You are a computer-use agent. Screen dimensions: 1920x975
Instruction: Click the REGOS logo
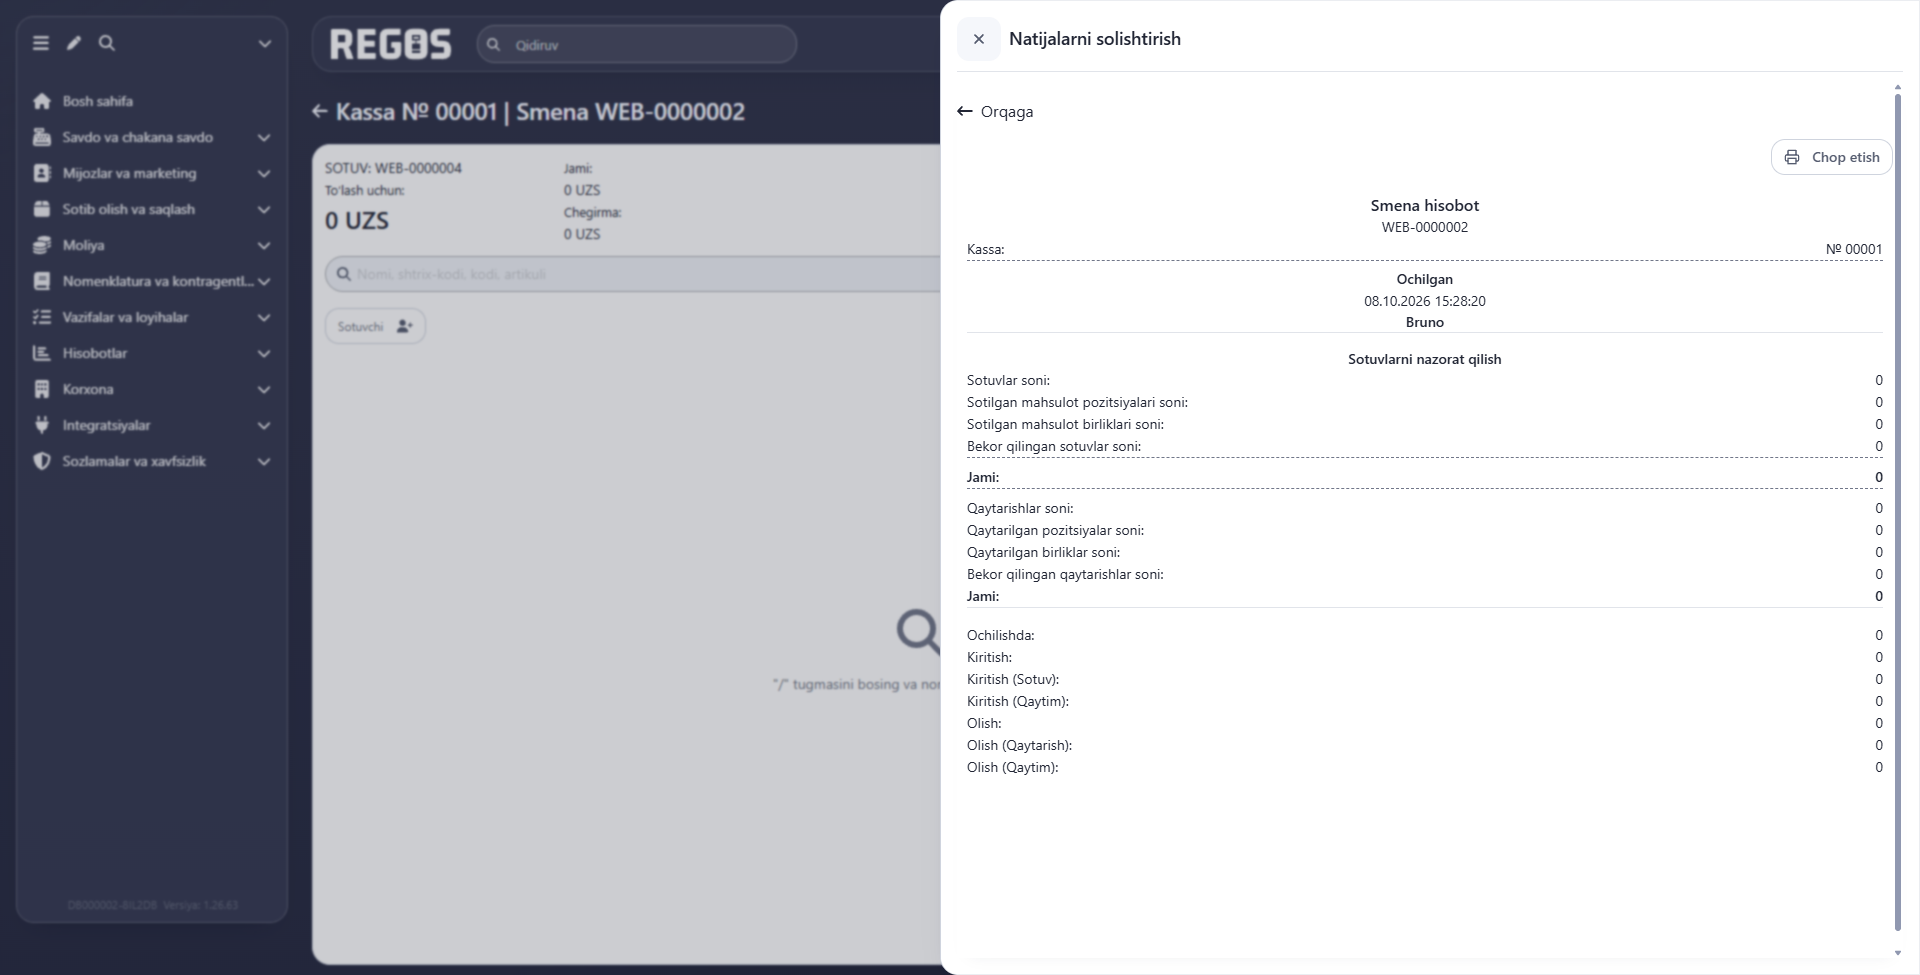click(x=390, y=44)
